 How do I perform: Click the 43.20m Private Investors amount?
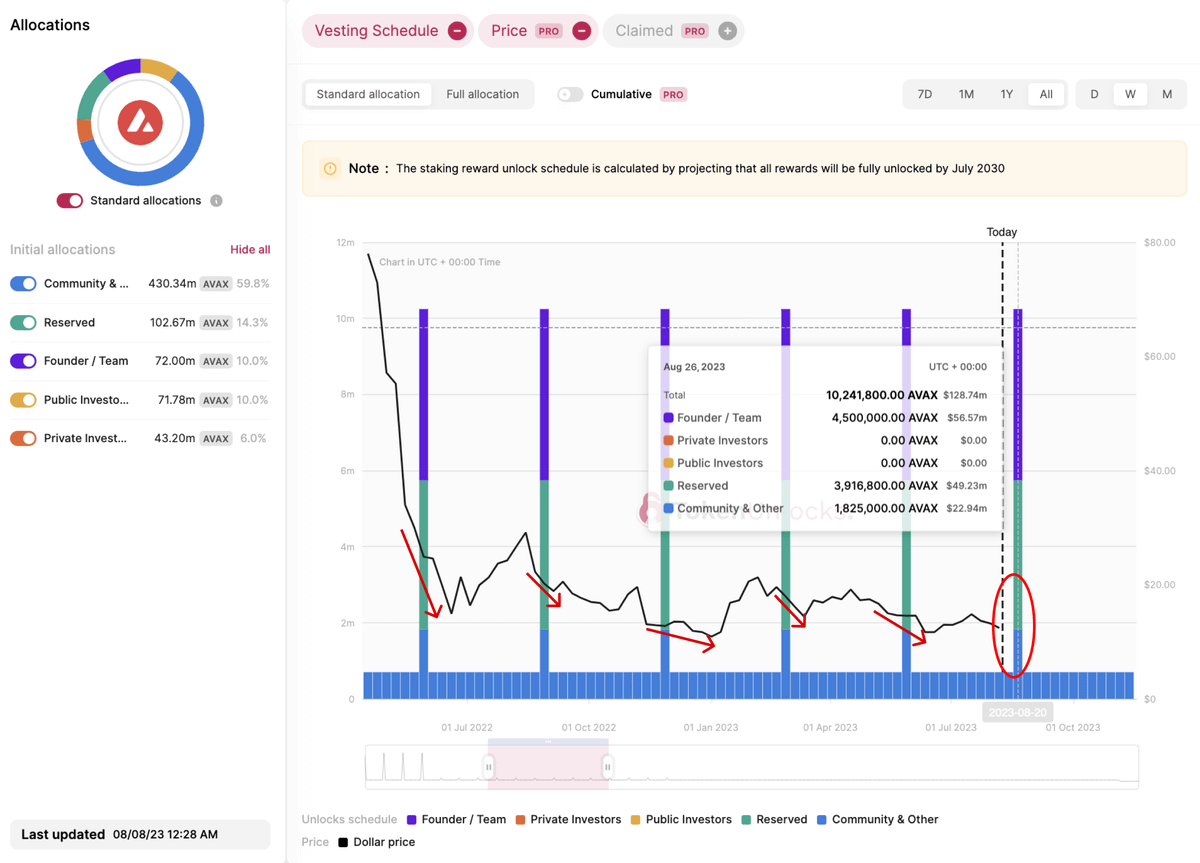point(176,438)
